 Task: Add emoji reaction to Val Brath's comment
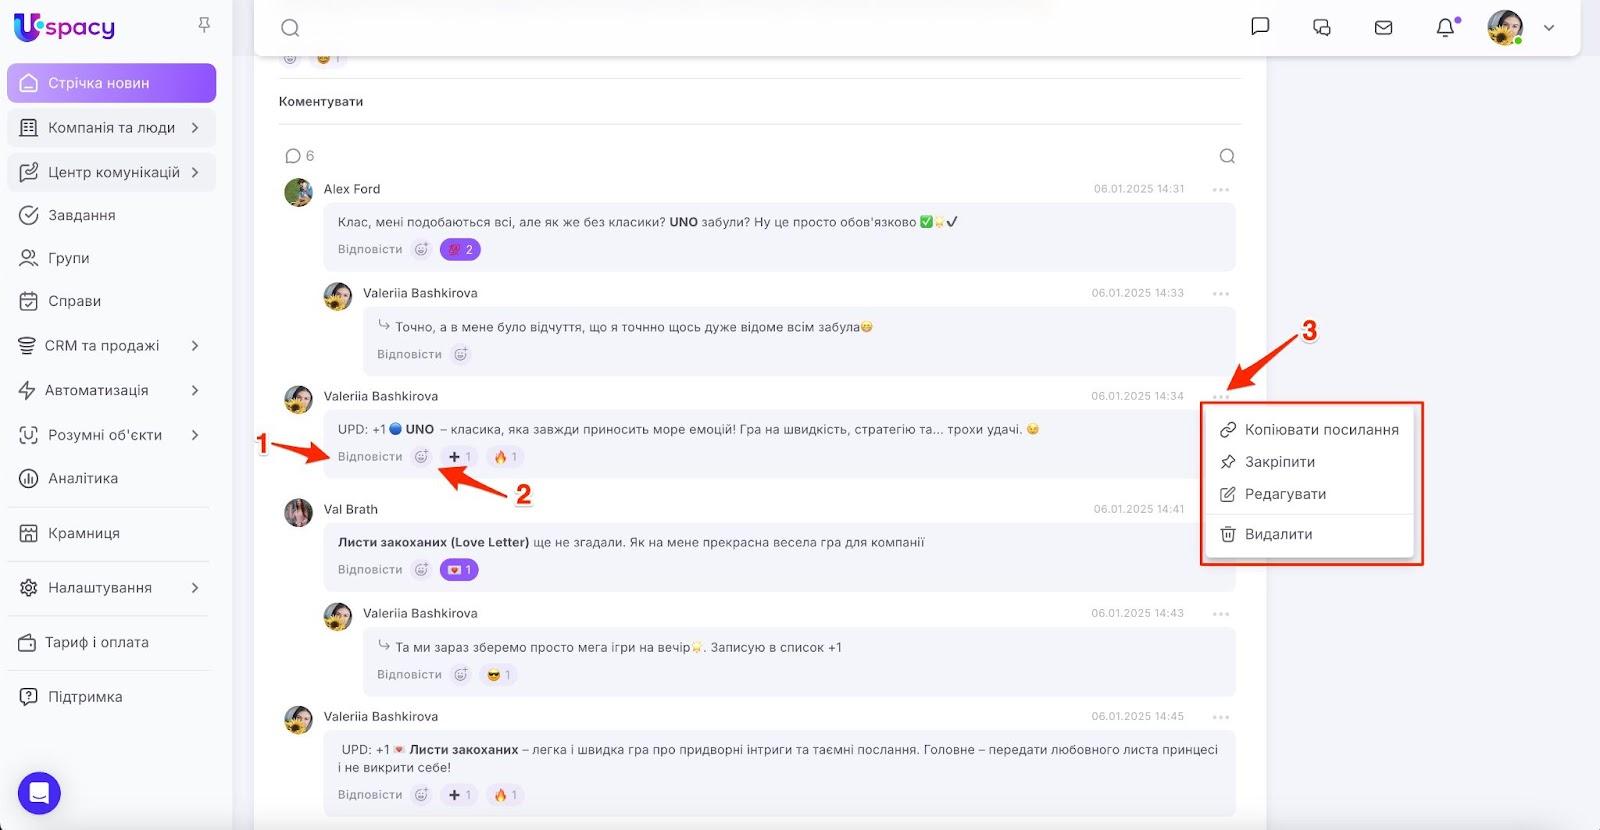click(x=422, y=570)
